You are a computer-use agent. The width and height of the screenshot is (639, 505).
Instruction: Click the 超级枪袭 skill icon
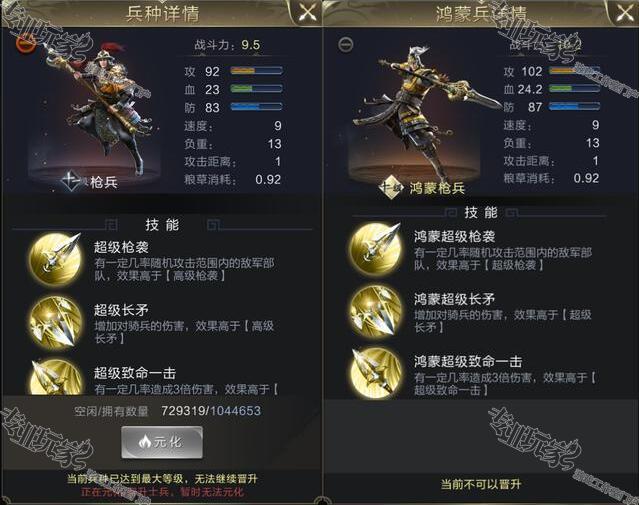(x=55, y=259)
